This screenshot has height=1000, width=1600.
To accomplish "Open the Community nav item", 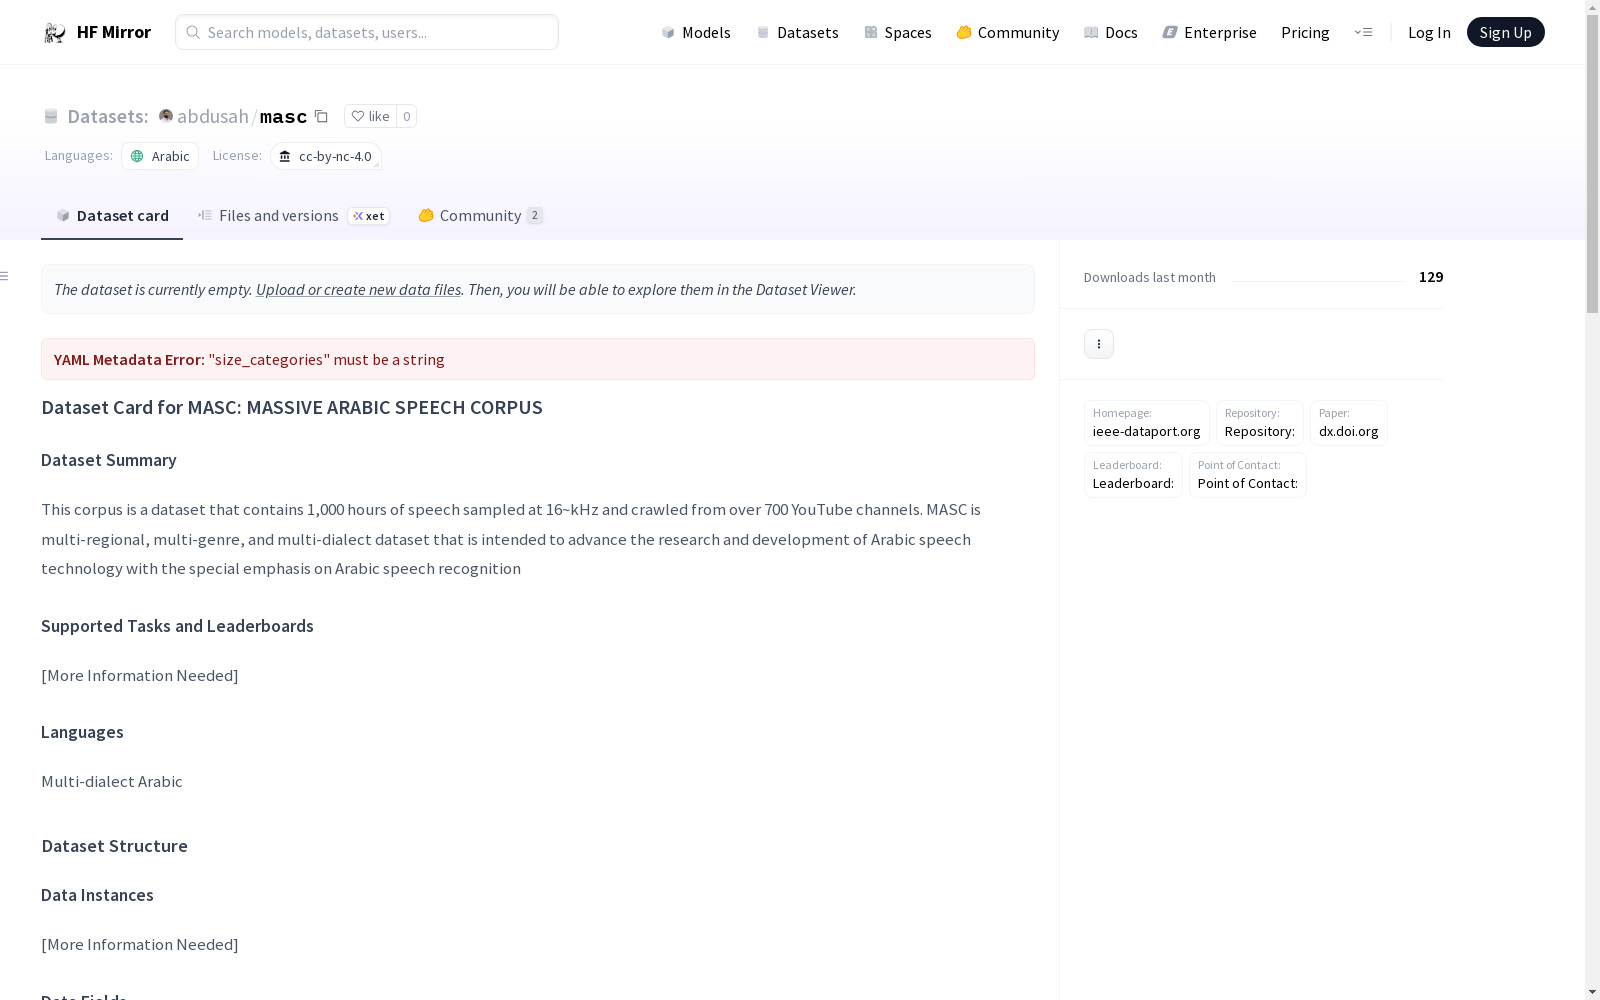I will [x=1008, y=32].
